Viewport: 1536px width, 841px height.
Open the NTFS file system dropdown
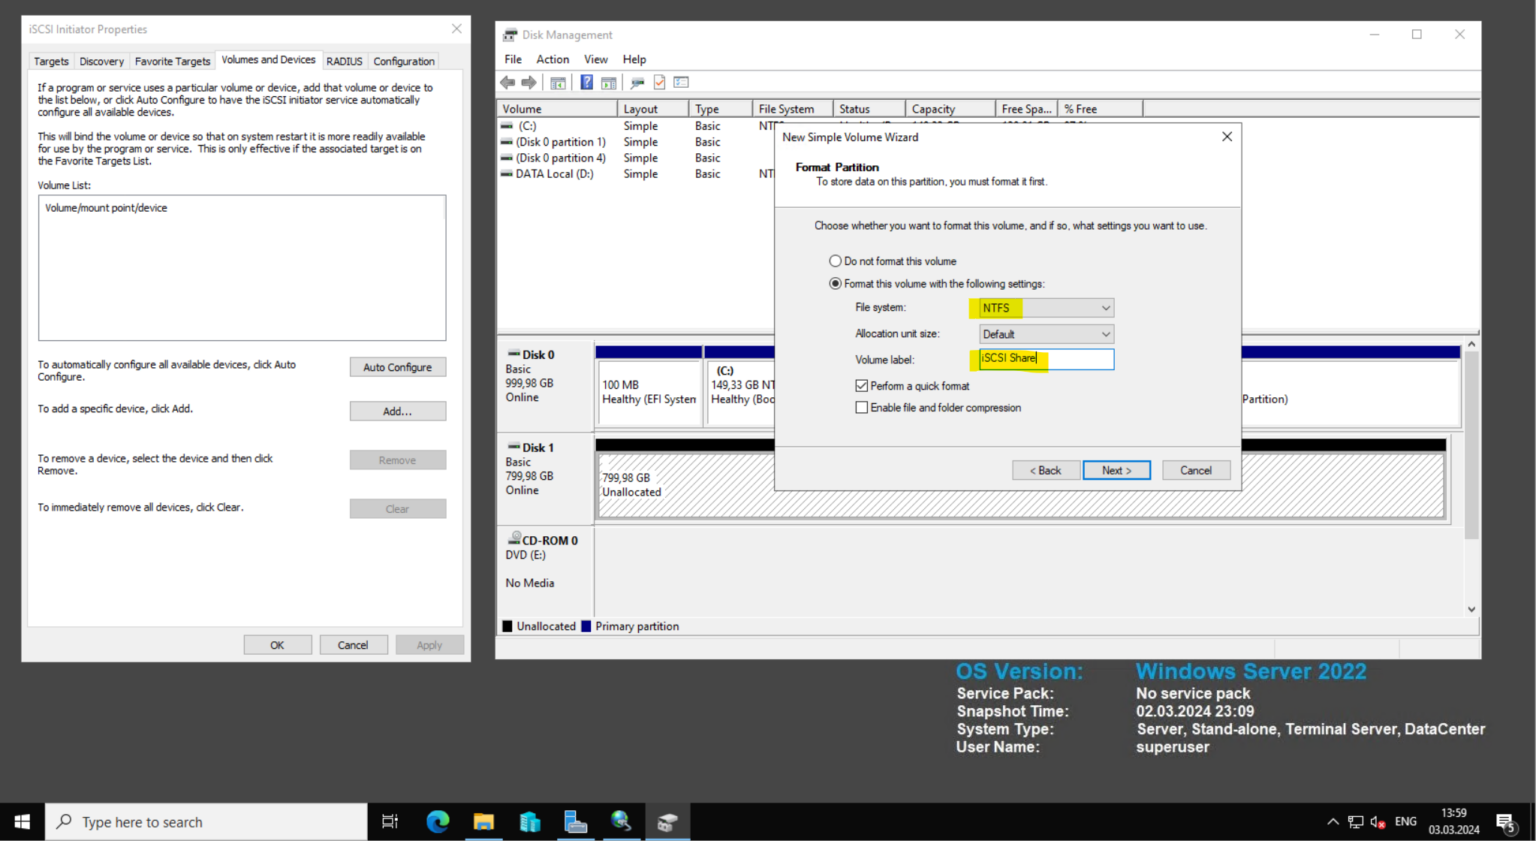(1104, 307)
